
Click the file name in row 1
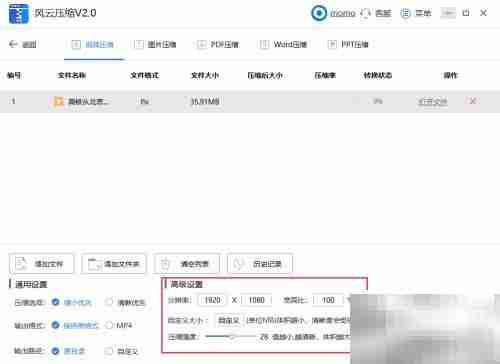point(88,101)
